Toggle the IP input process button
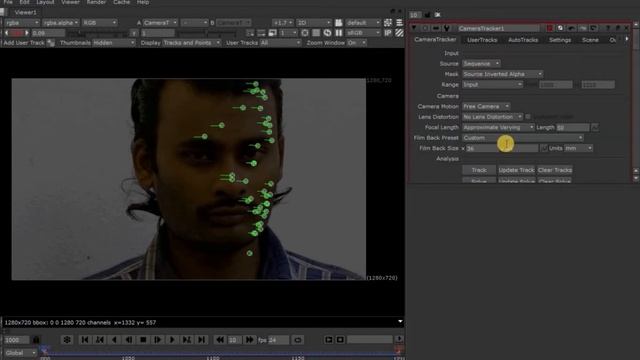Image resolution: width=640 pixels, height=360 pixels. tap(388, 33)
